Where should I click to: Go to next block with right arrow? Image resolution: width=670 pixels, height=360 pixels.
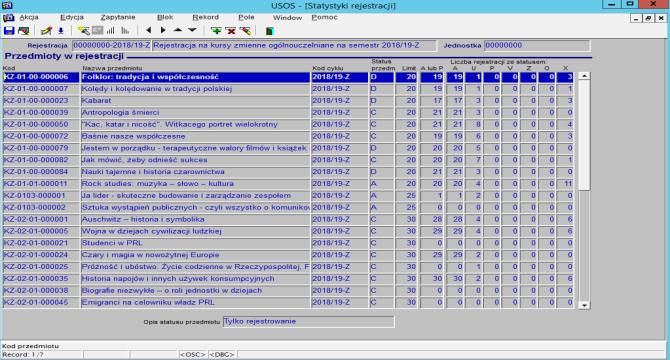tap(163, 30)
